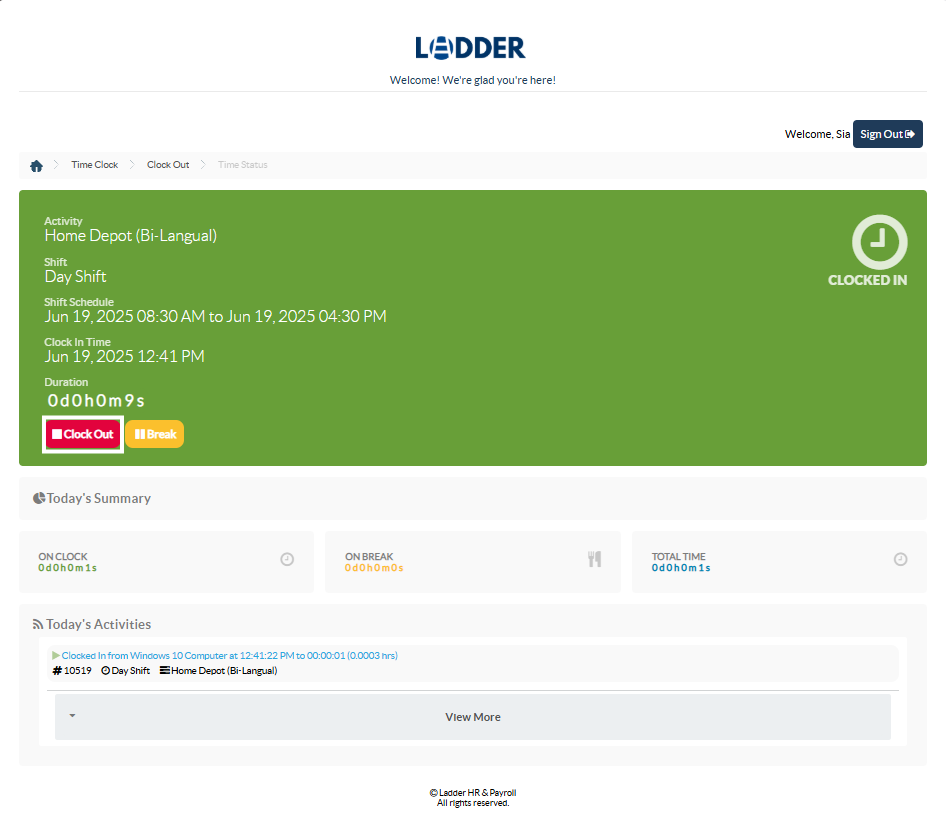This screenshot has width=946, height=819.
Task: Click clock in time Jun 19, 2025 12:41 PM
Action: tap(124, 357)
